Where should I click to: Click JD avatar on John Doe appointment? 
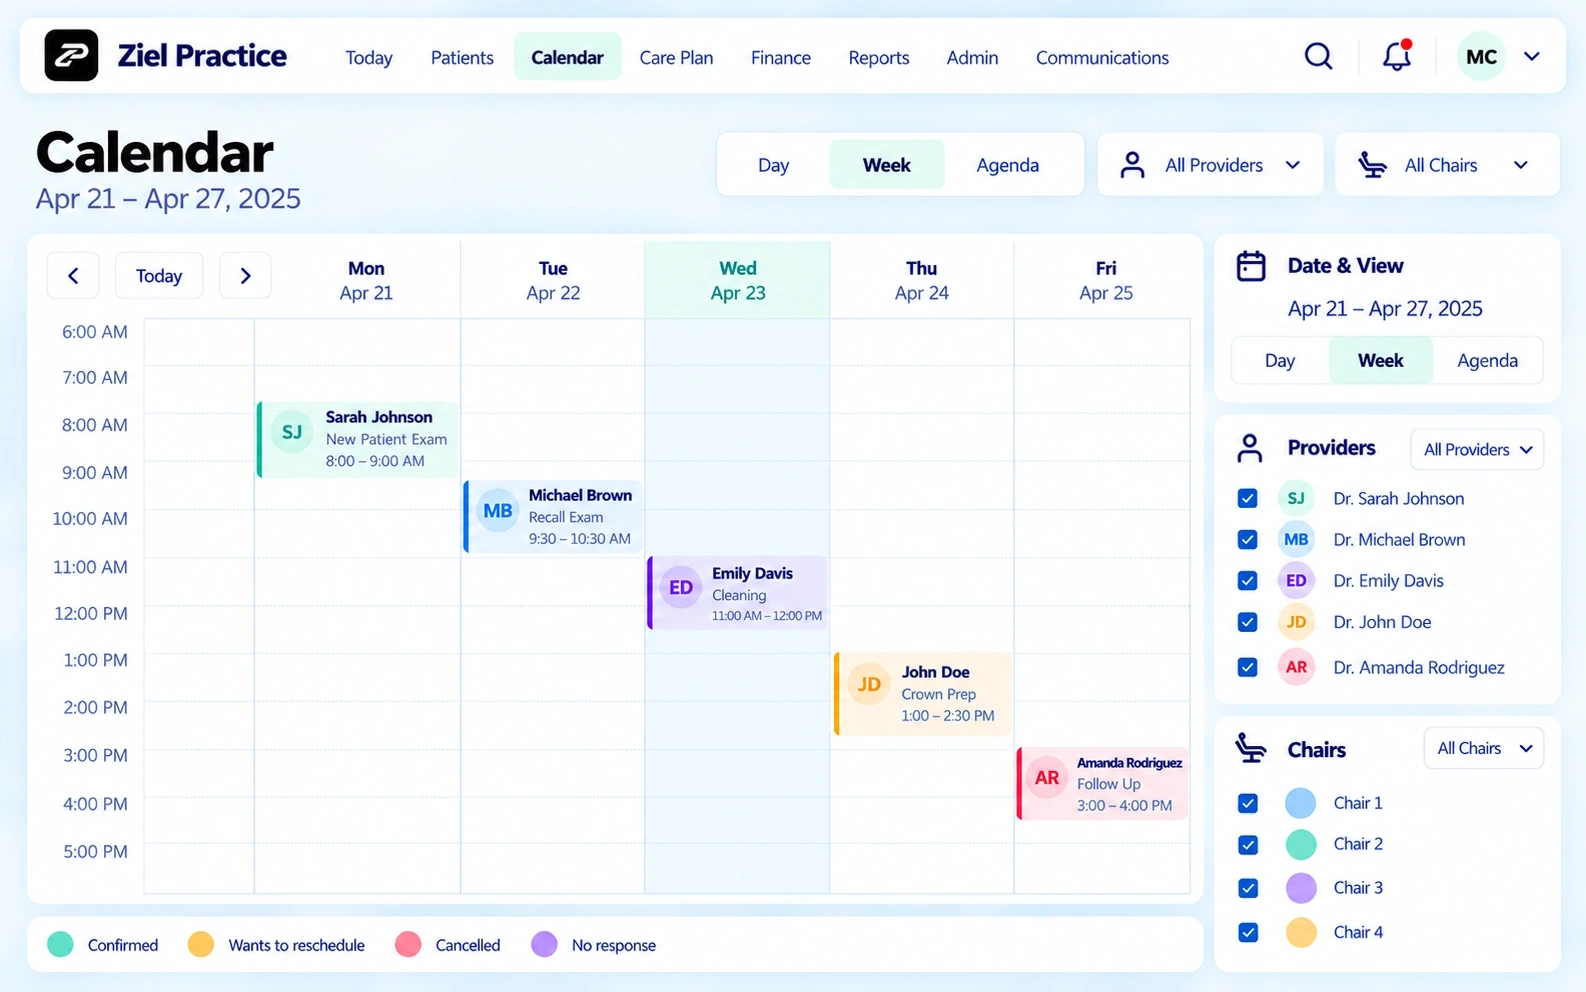click(x=869, y=684)
